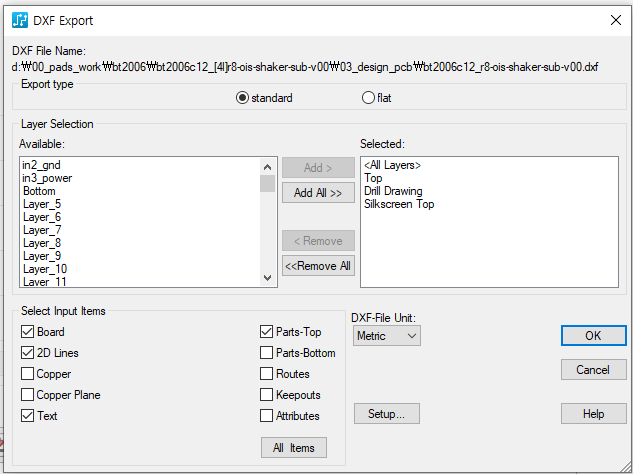Open the DXF-File Unit dropdown
633x474 pixels.
(x=387, y=336)
